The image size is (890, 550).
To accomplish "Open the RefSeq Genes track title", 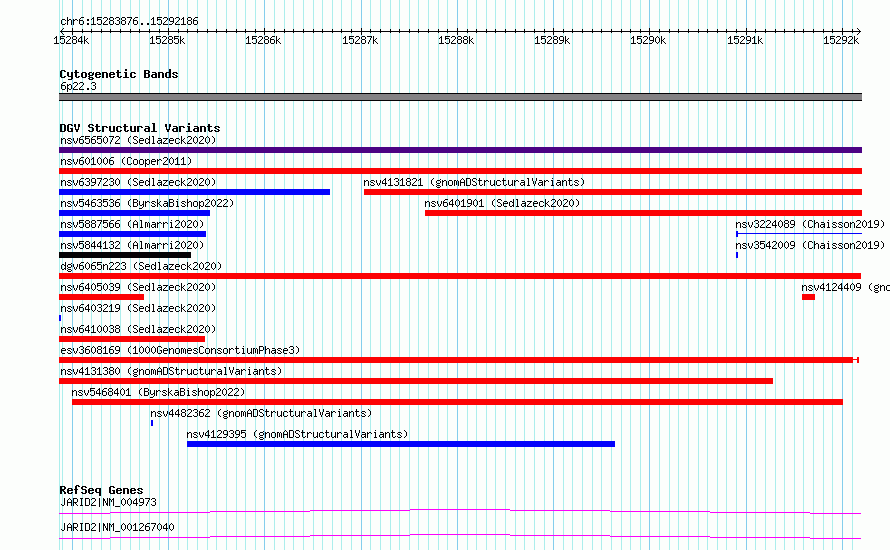I will 101,490.
